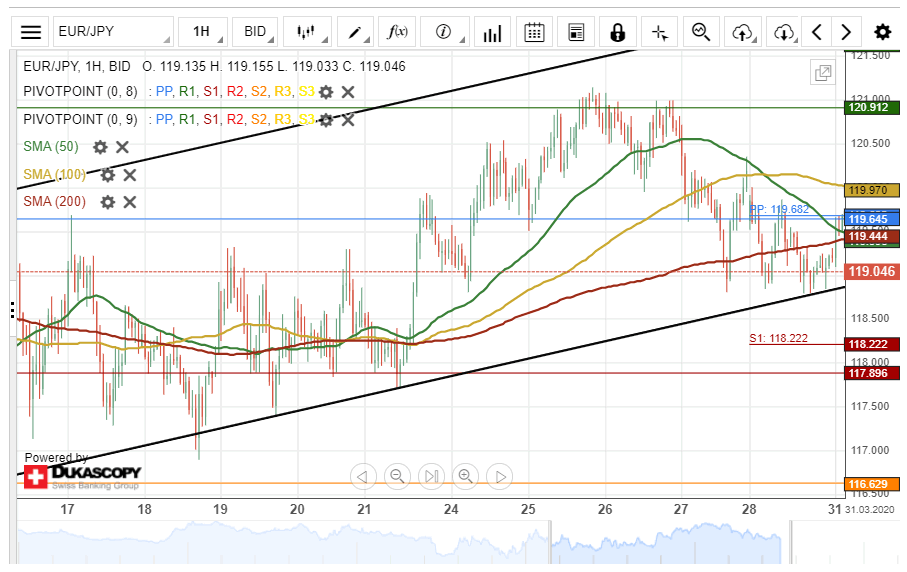Open the f(x) indicators menu
Image resolution: width=907 pixels, height=572 pixels.
pyautogui.click(x=398, y=32)
